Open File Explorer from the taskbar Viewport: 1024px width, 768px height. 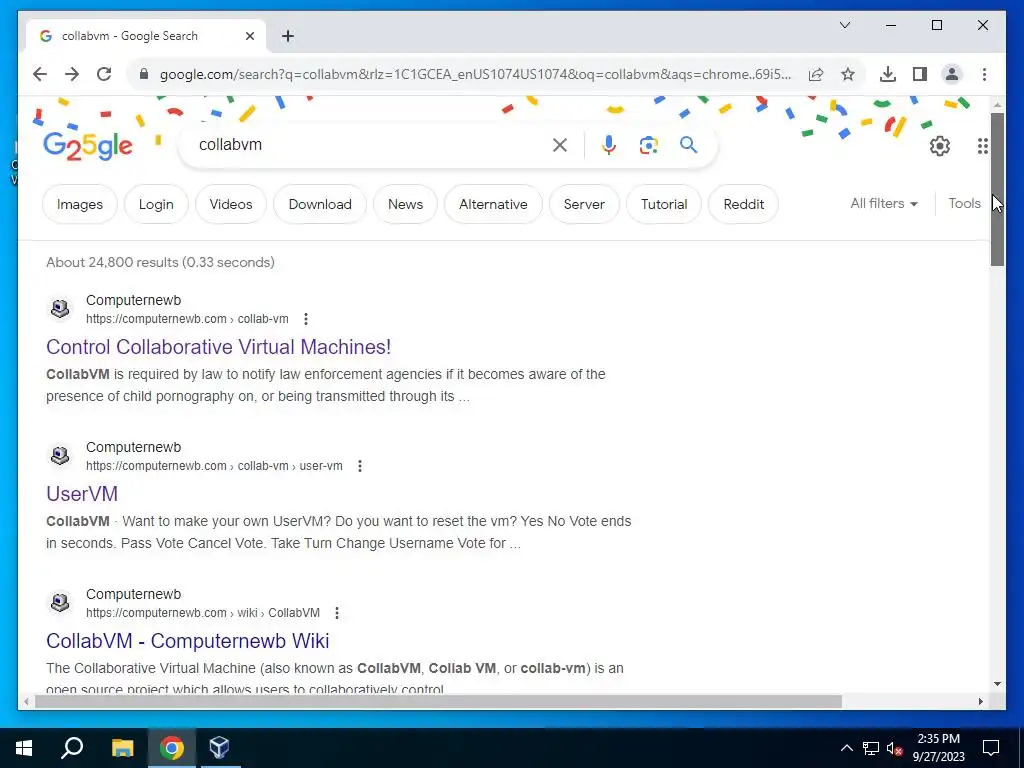[122, 748]
